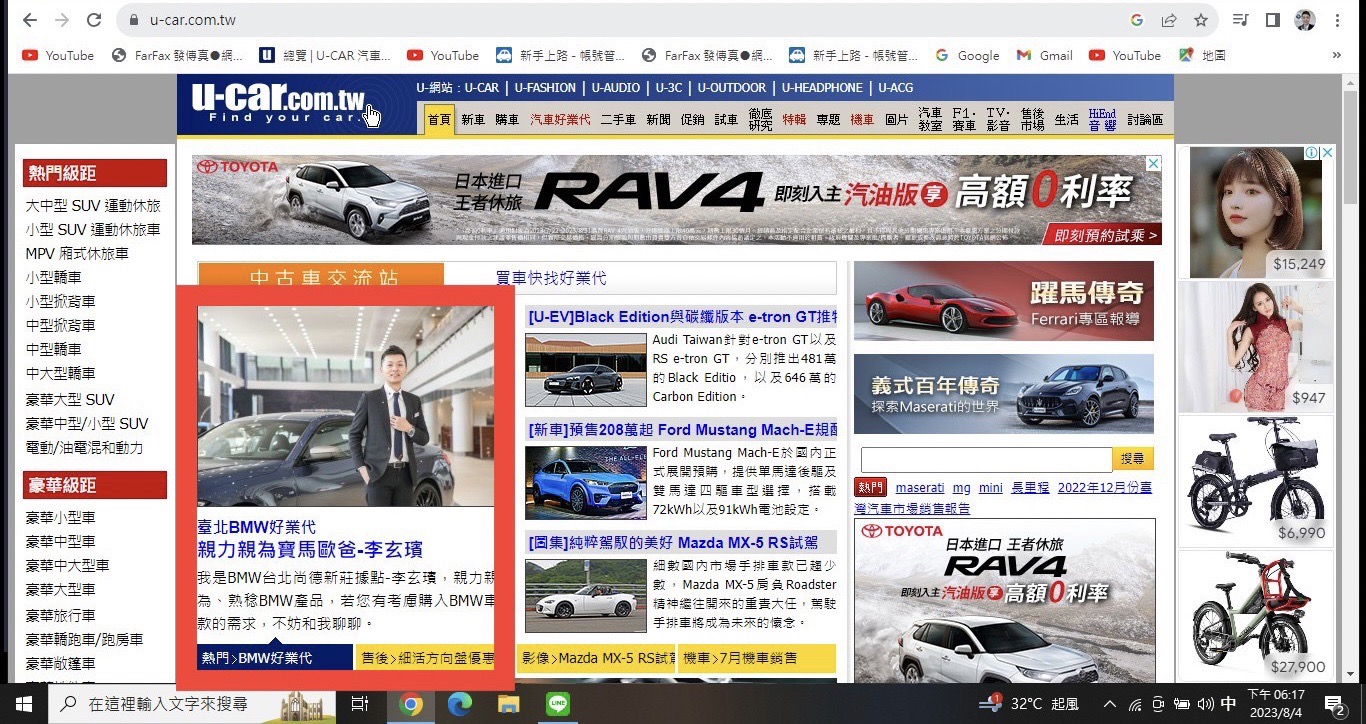Viewport: 1366px width, 724px height.
Task: Open 買車快找好業代 link
Action: pyautogui.click(x=551, y=278)
